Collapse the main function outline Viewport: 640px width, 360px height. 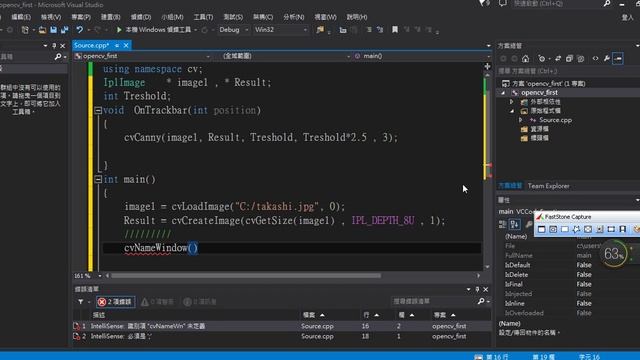tap(98, 179)
